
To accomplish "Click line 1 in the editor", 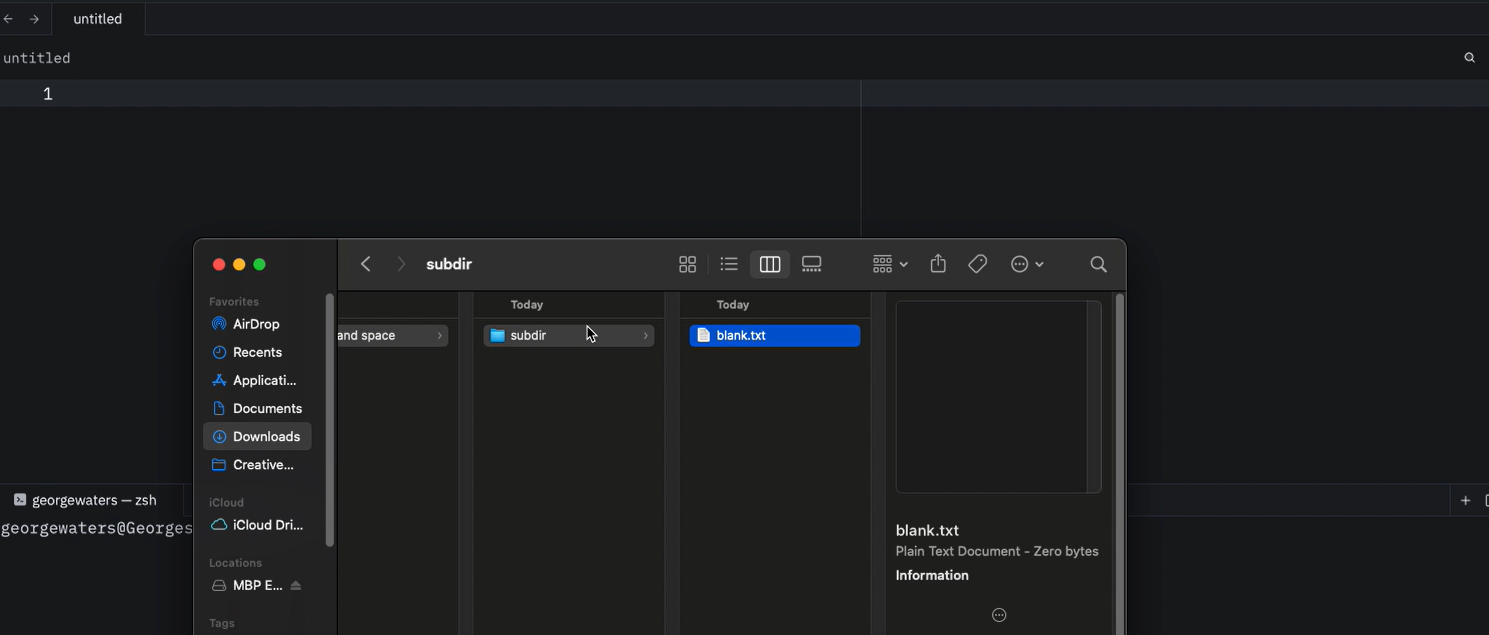I will point(744,93).
